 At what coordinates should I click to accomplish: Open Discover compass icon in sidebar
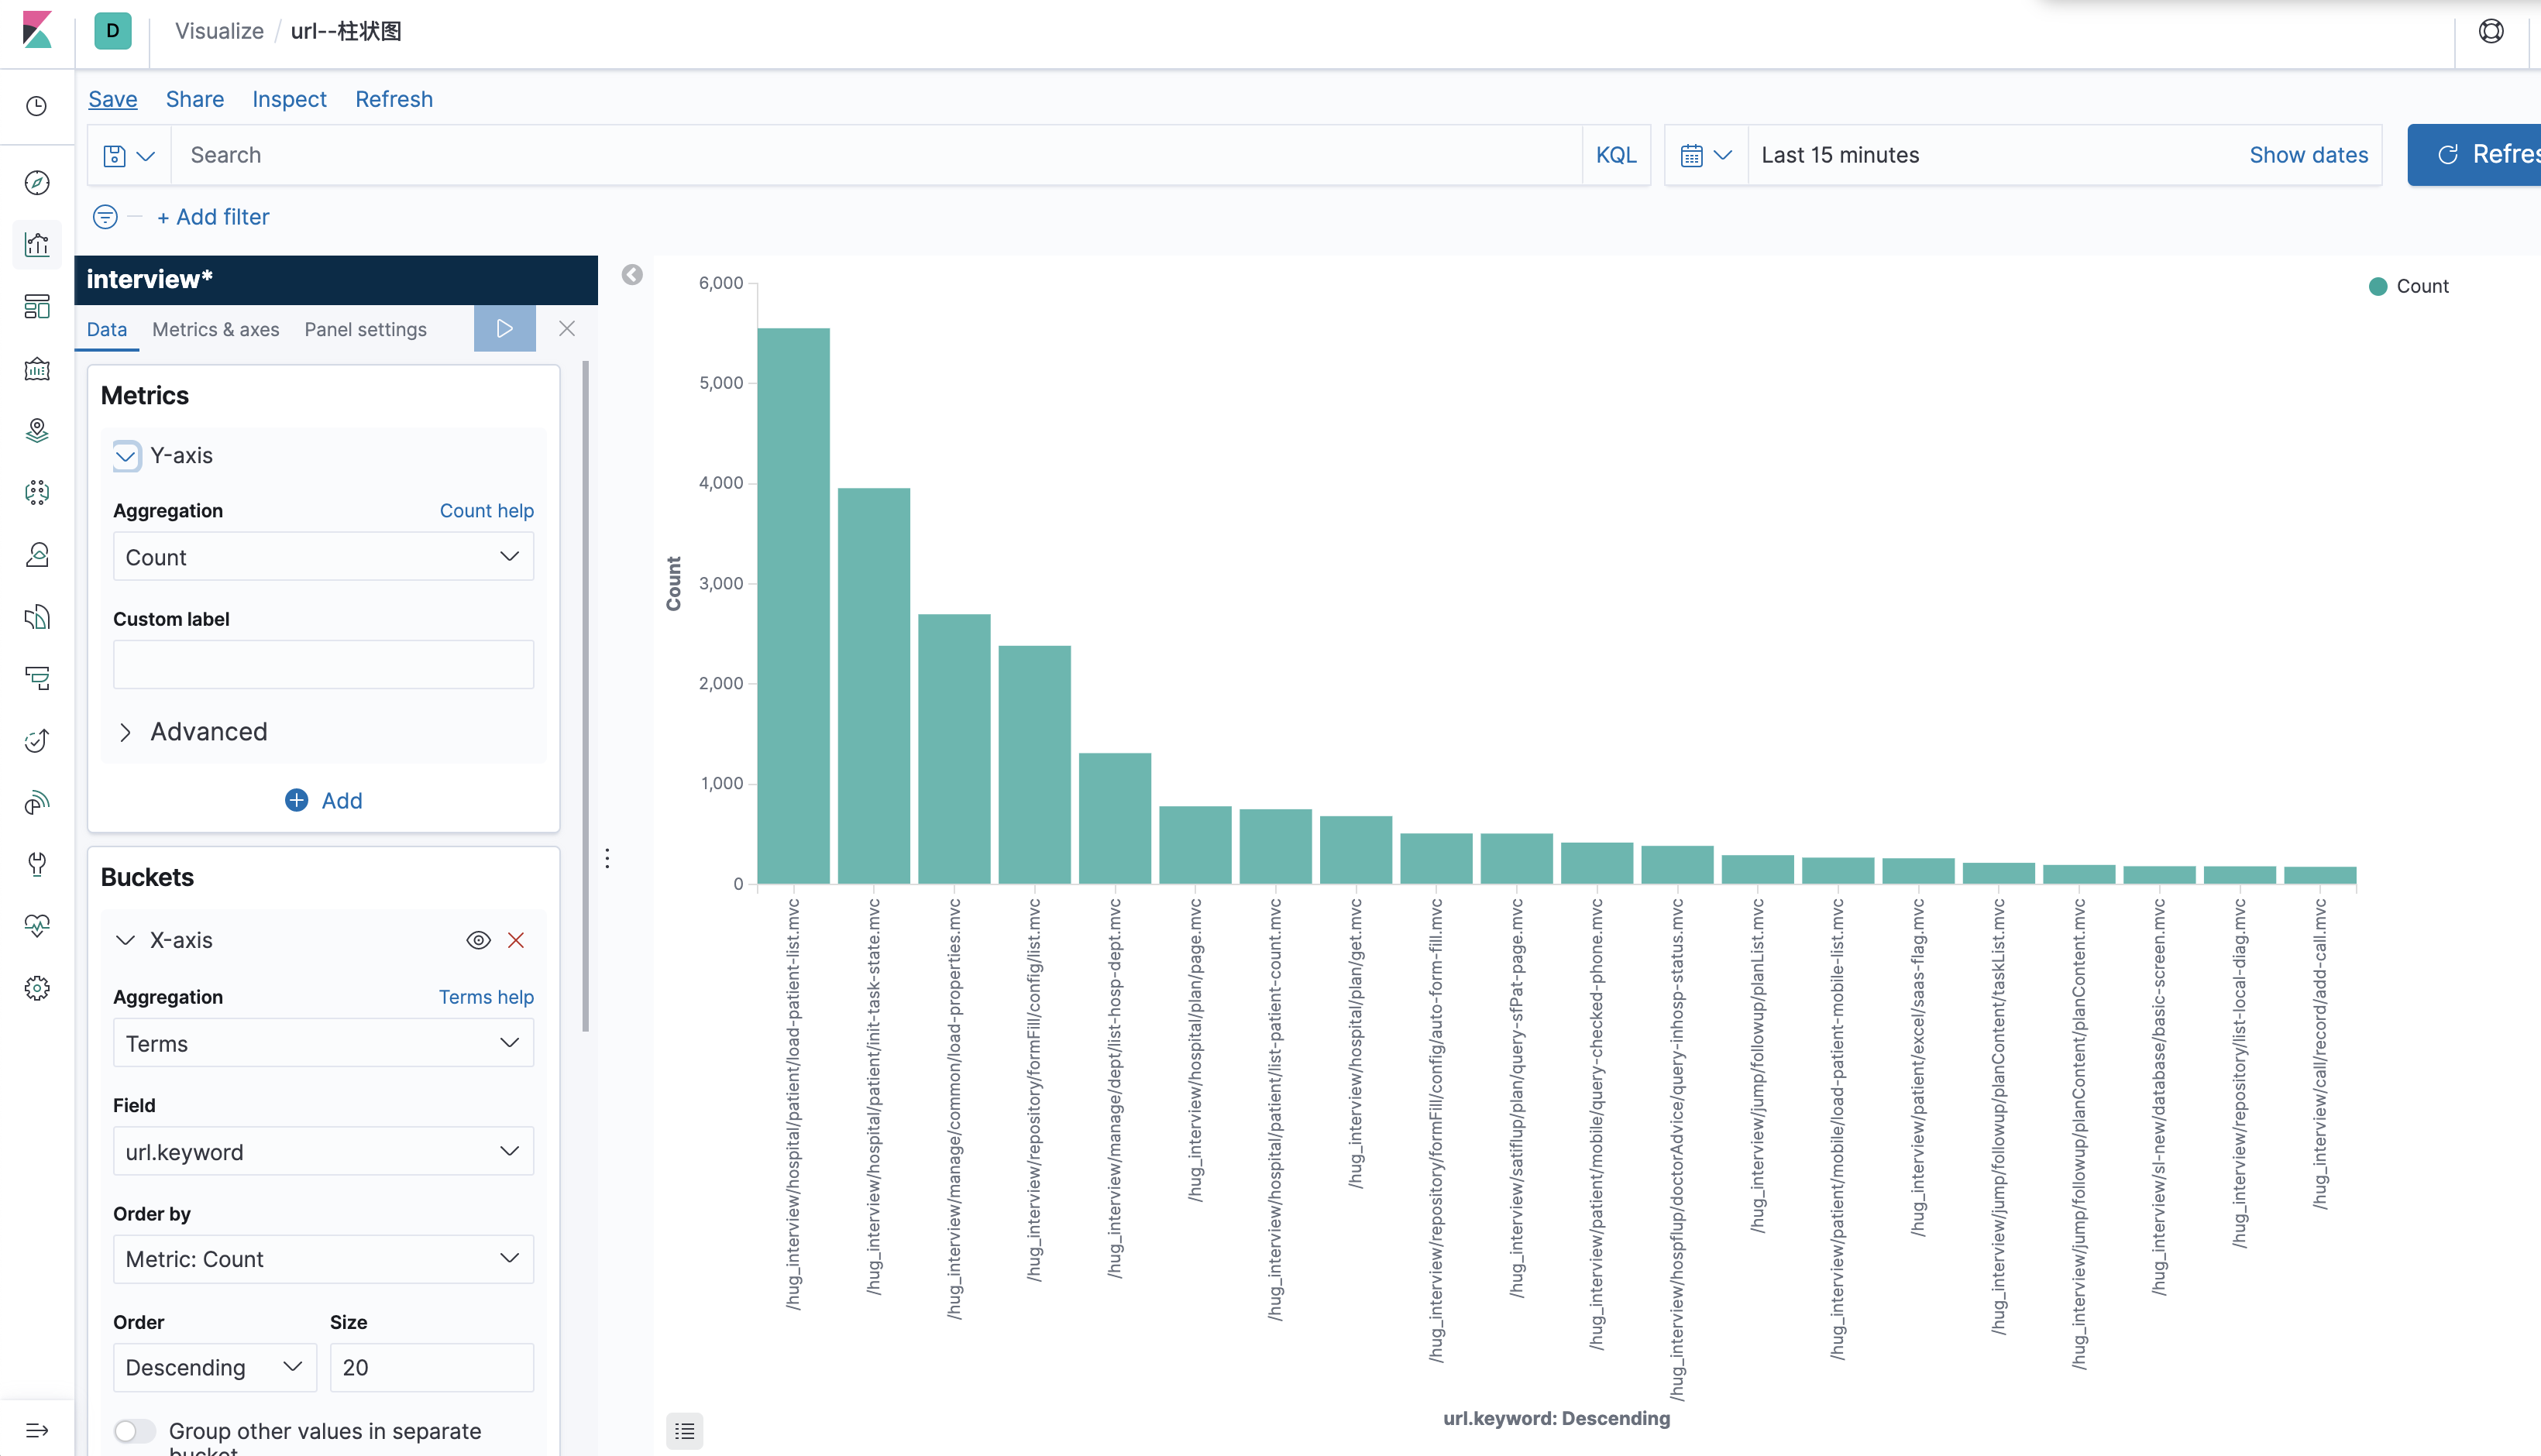click(x=37, y=183)
